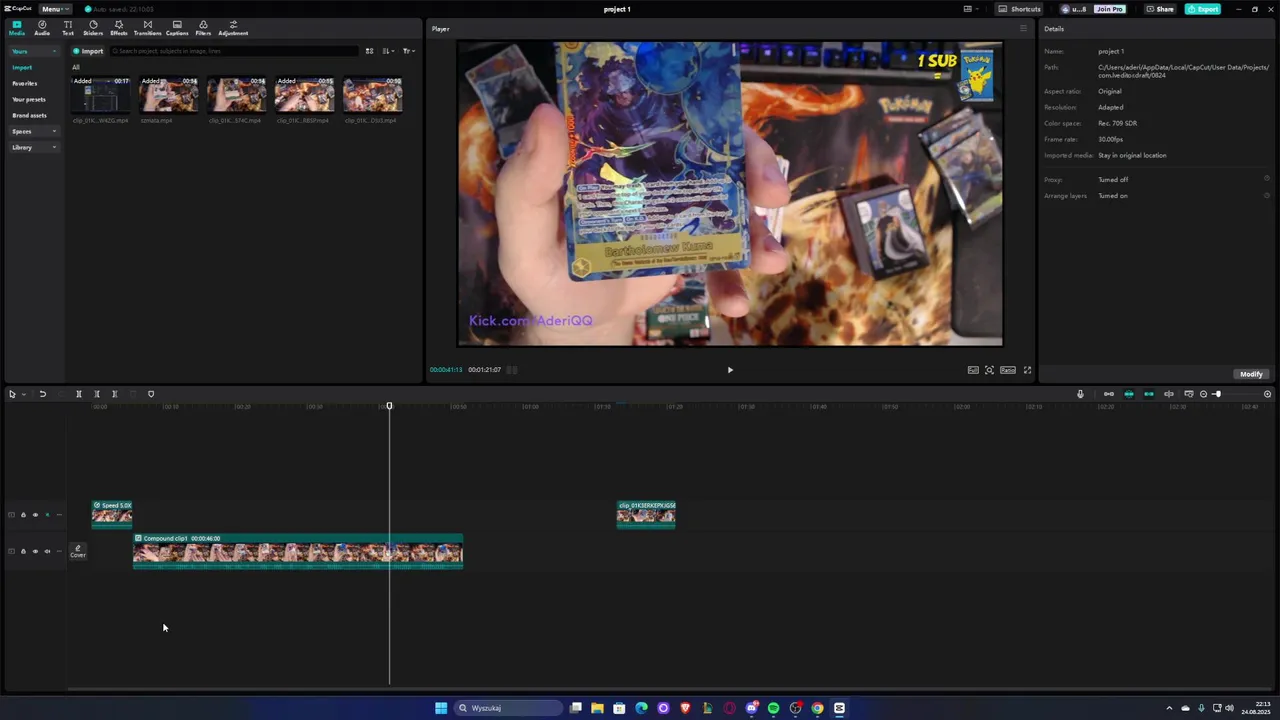Click the search project input field

(x=234, y=51)
